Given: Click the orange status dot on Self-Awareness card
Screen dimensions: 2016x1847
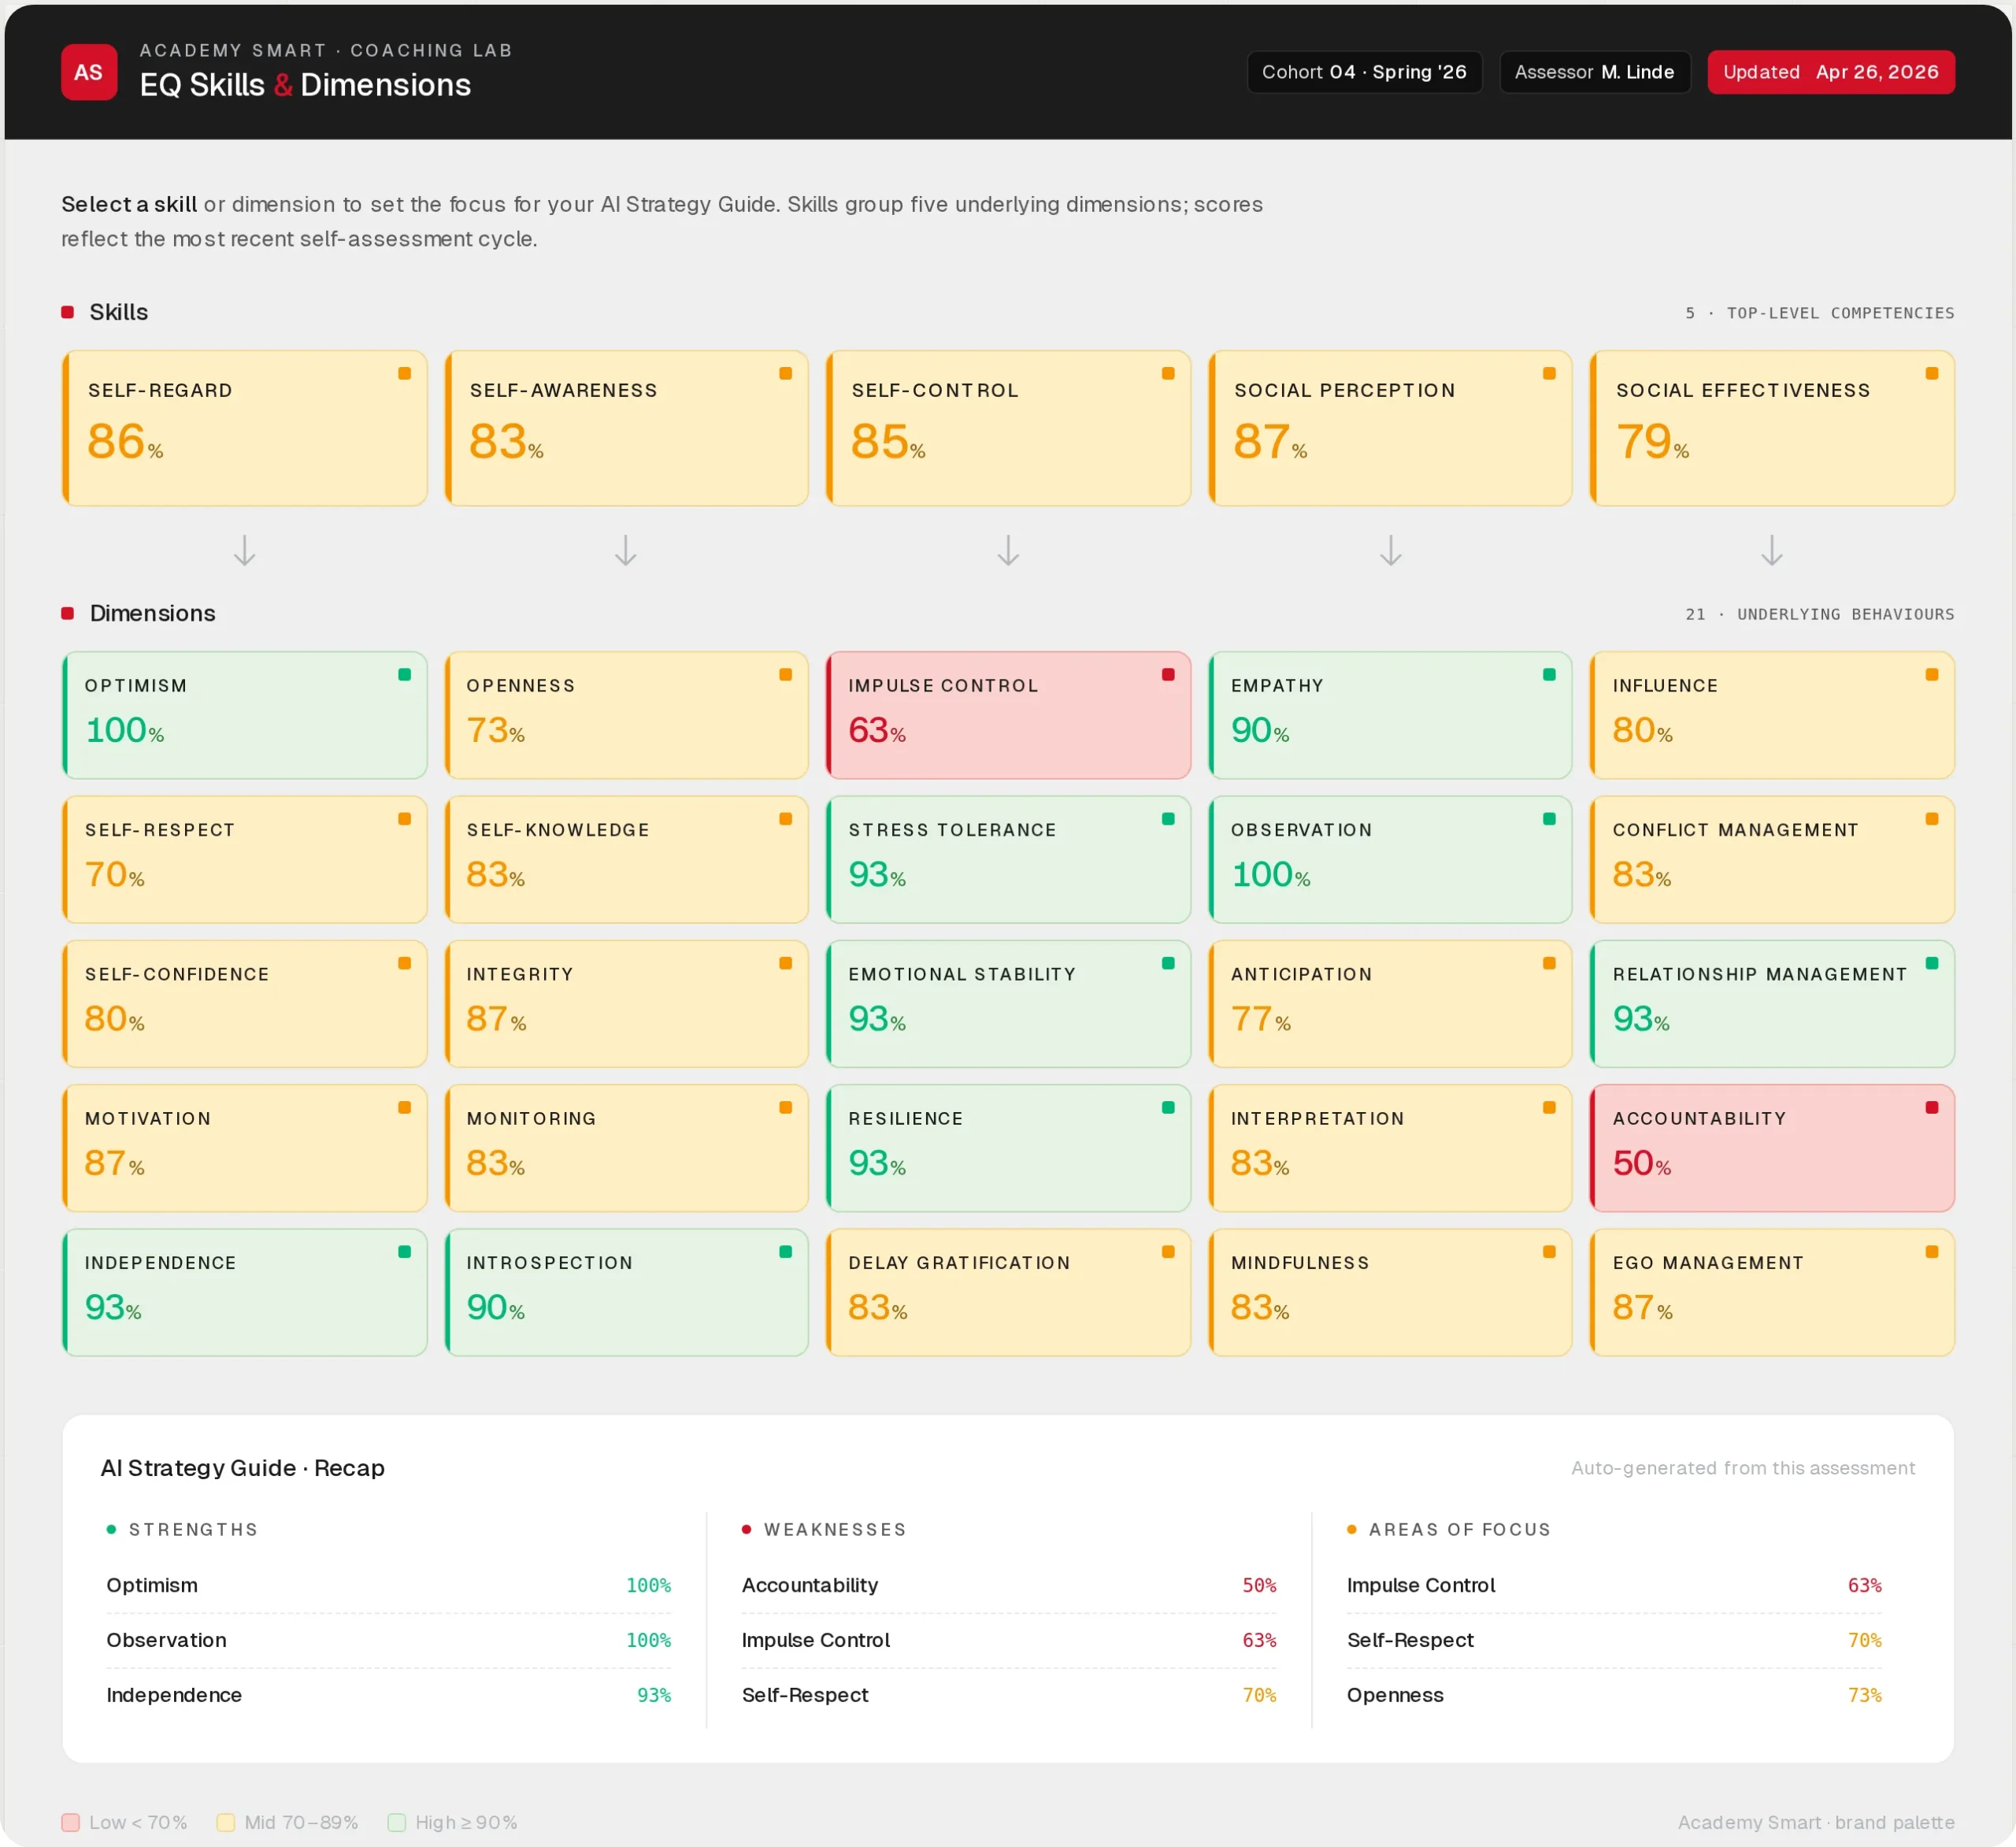Looking at the screenshot, I should (785, 374).
